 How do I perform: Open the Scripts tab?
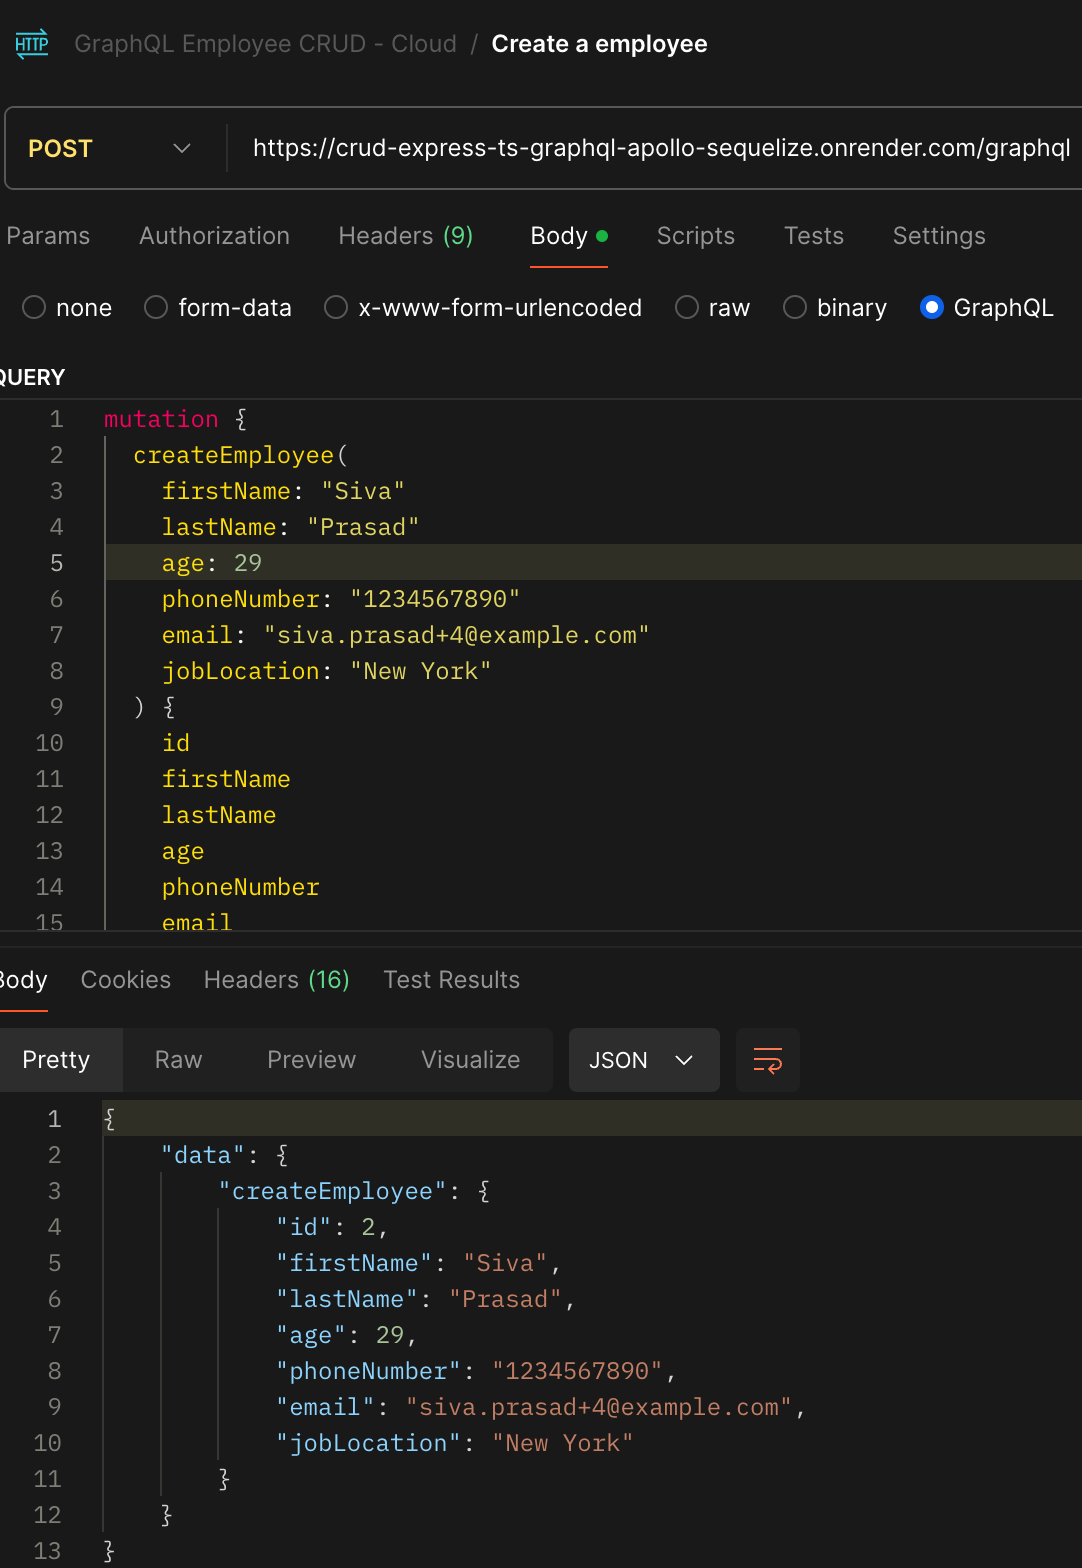pos(696,236)
